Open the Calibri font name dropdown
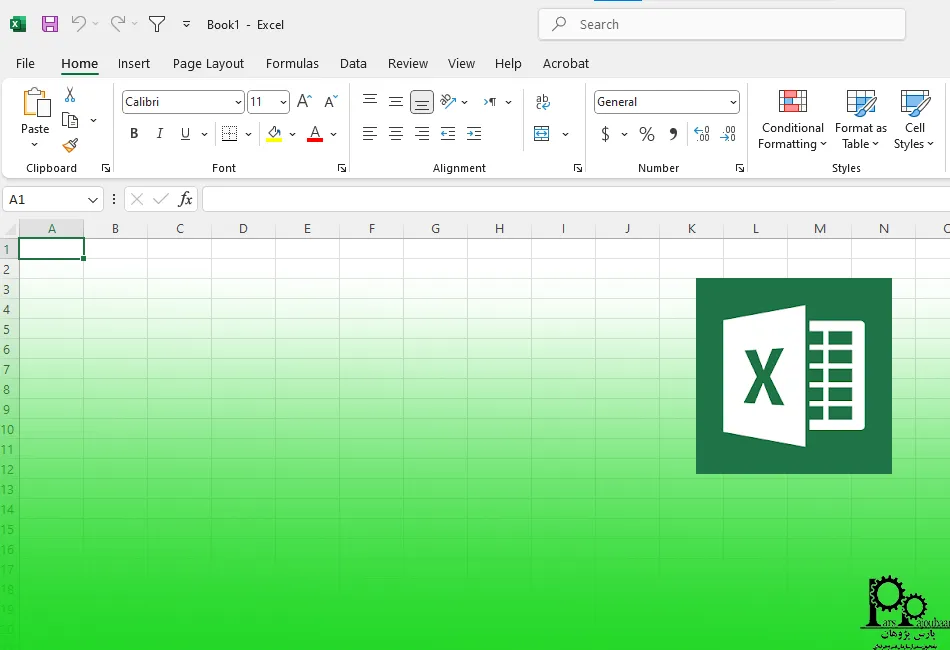 (x=238, y=102)
